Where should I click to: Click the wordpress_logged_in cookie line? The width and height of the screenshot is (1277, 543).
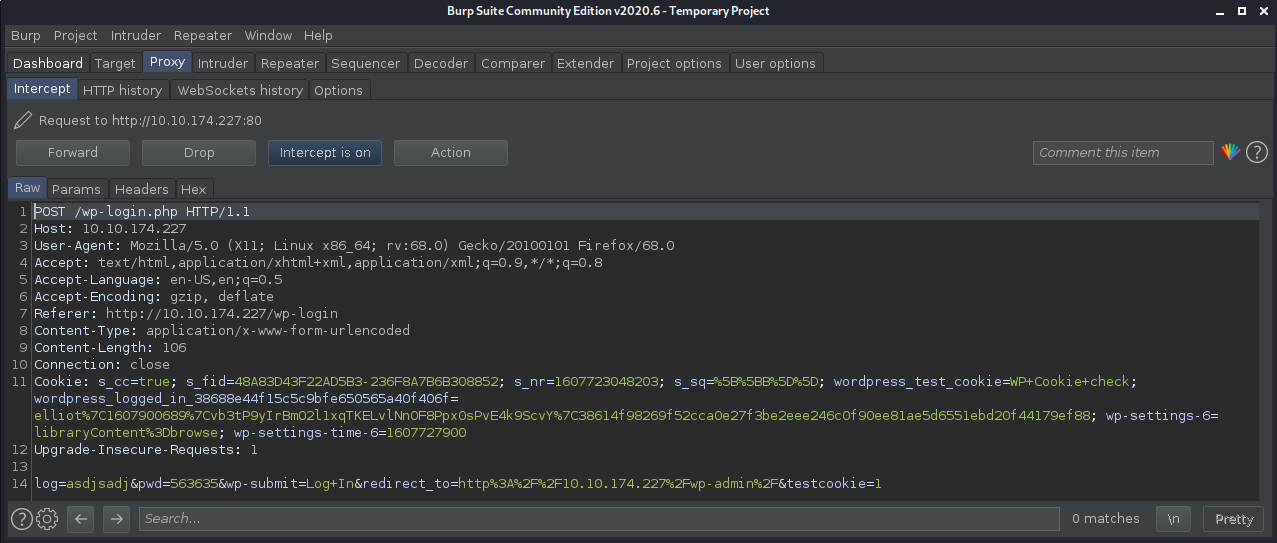pyautogui.click(x=246, y=398)
